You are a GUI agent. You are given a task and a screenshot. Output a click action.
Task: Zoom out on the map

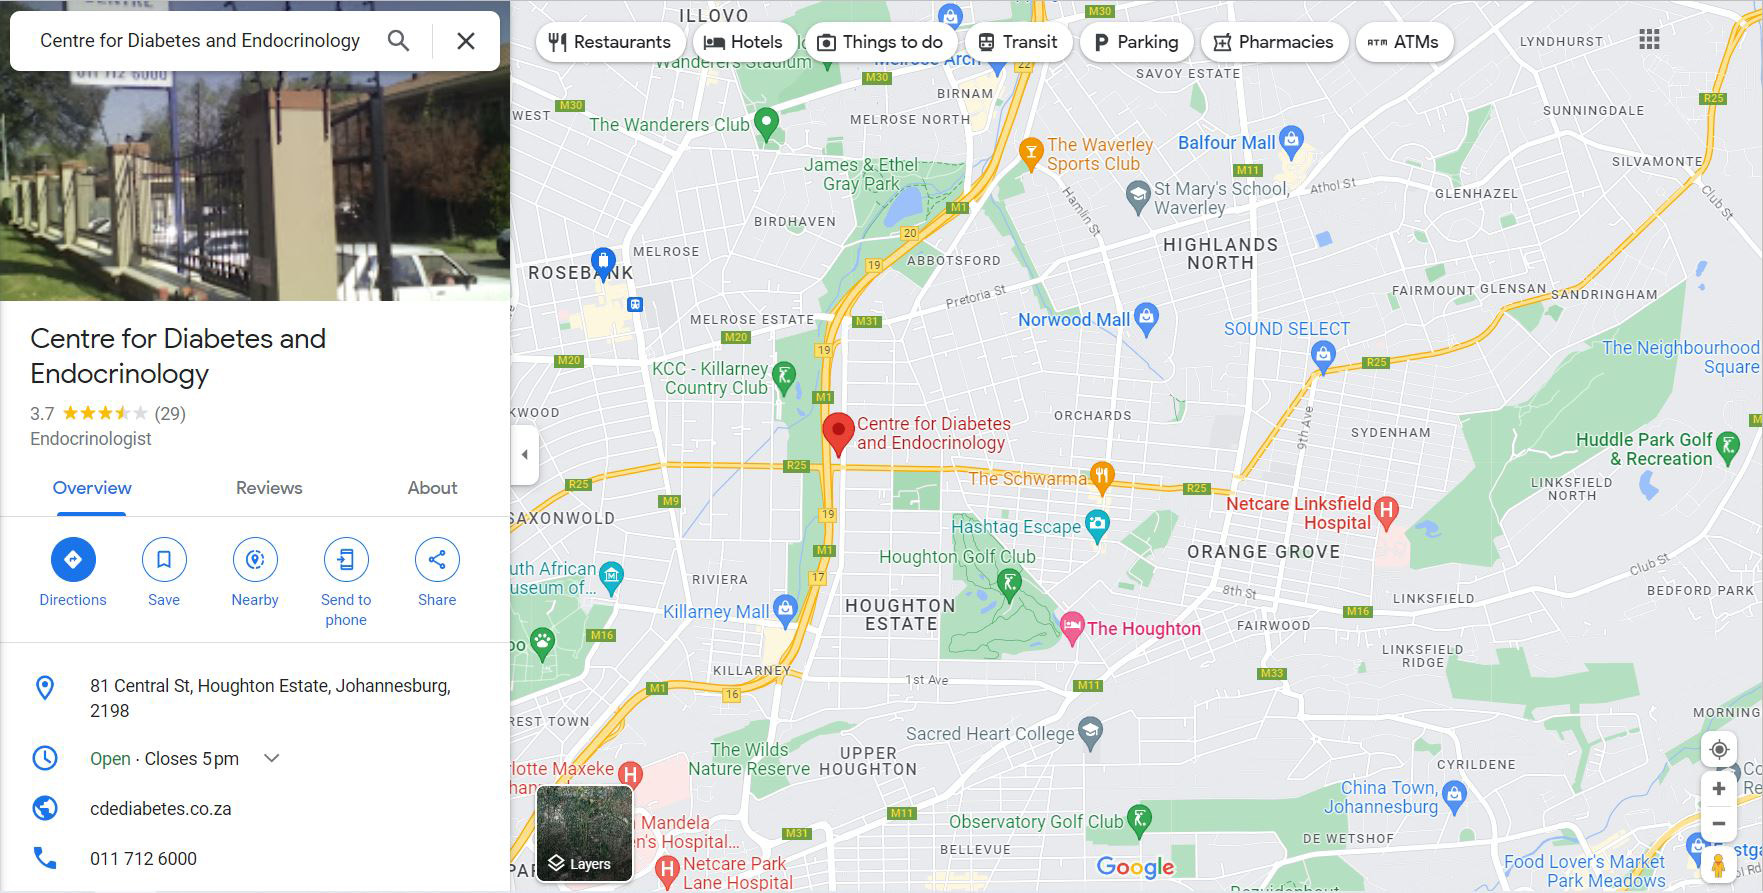[1719, 824]
